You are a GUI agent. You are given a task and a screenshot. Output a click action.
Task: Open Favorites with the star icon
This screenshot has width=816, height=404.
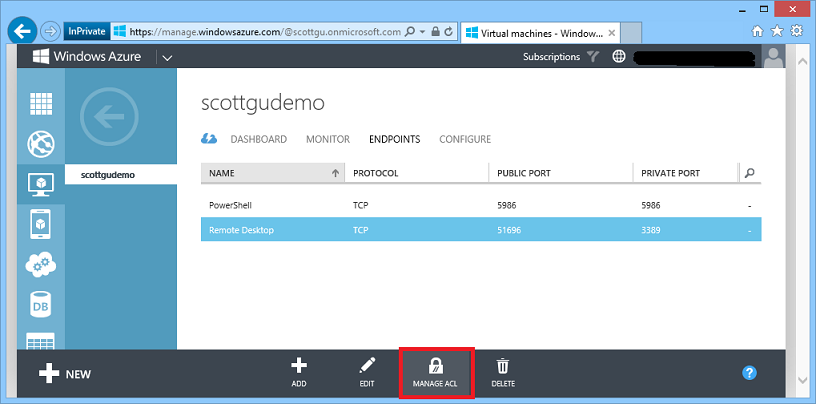[777, 31]
